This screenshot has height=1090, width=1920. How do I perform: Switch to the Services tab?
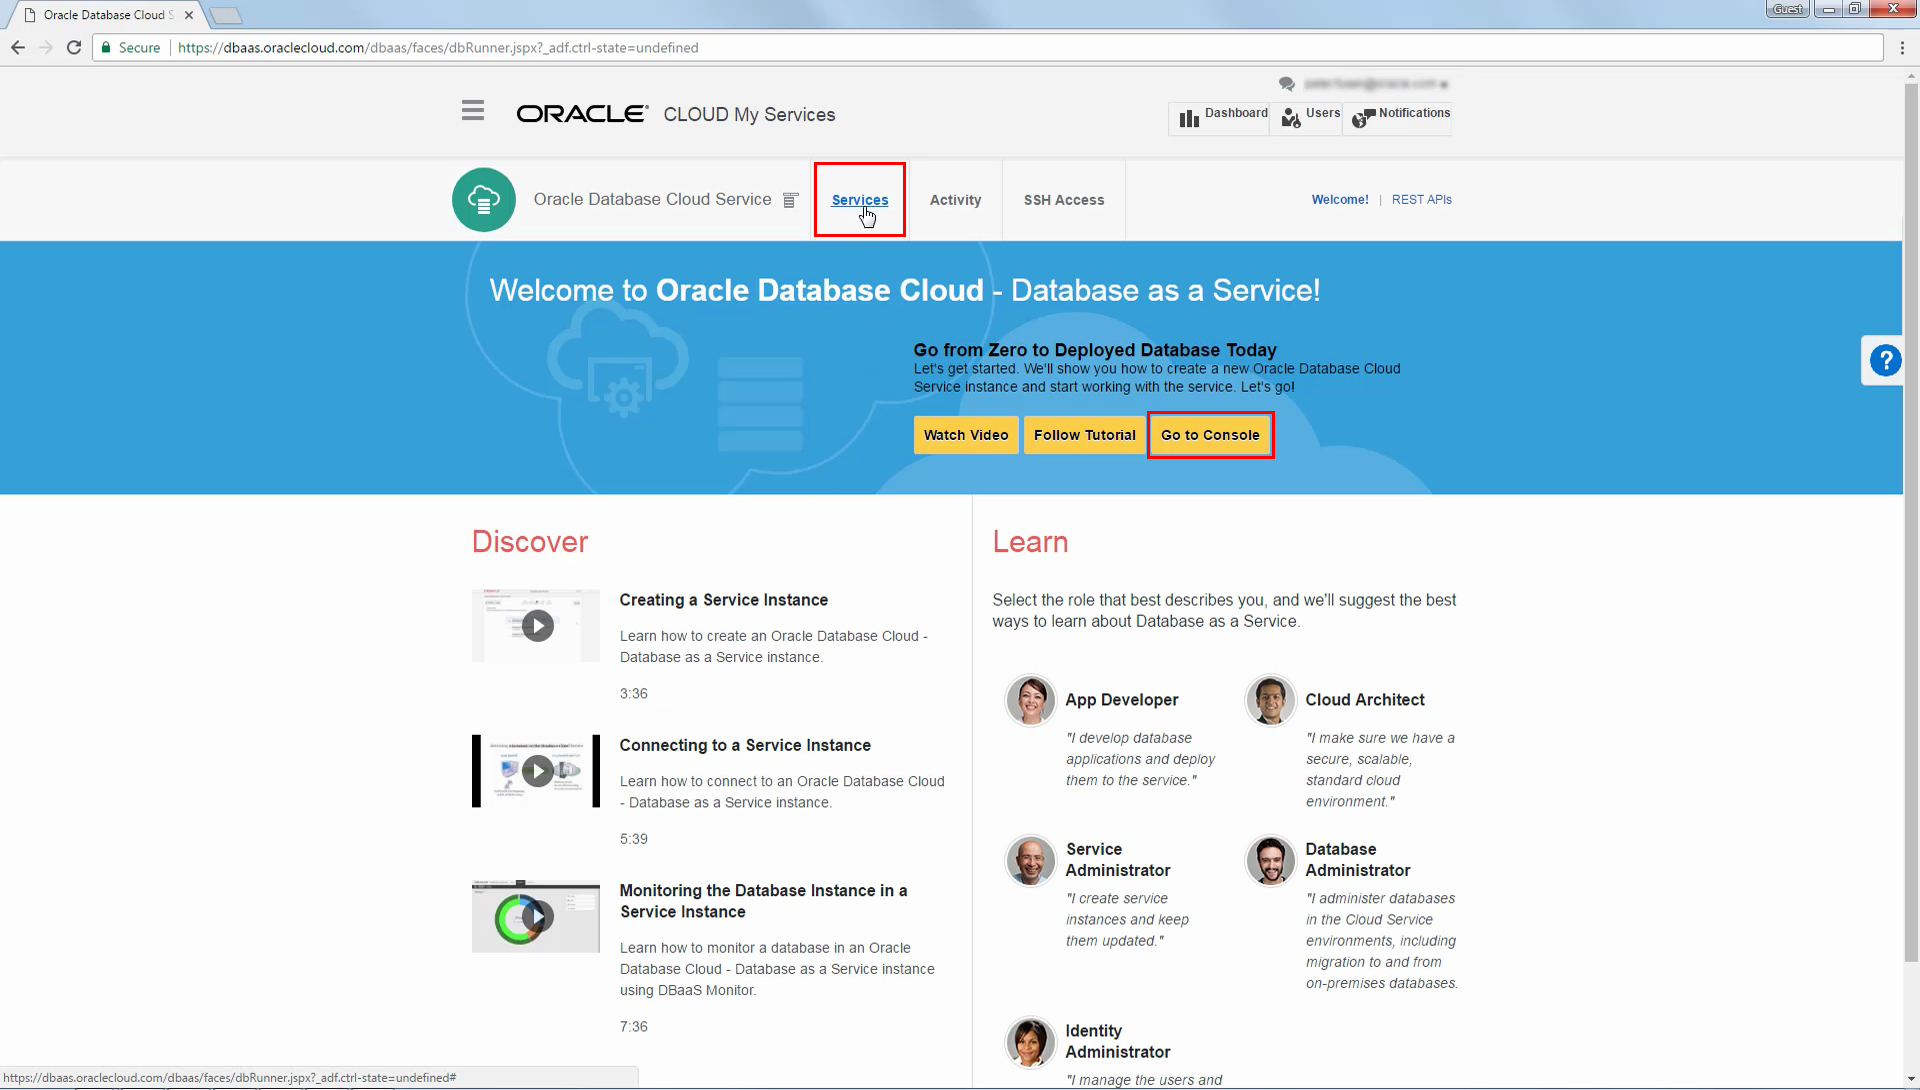pyautogui.click(x=860, y=200)
